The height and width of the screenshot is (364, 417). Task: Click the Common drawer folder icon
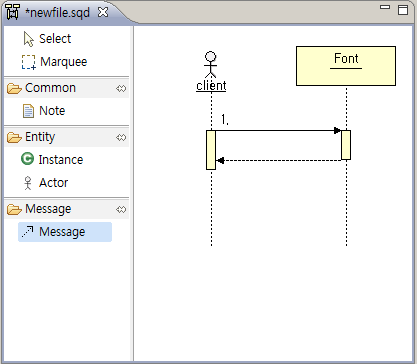14,89
